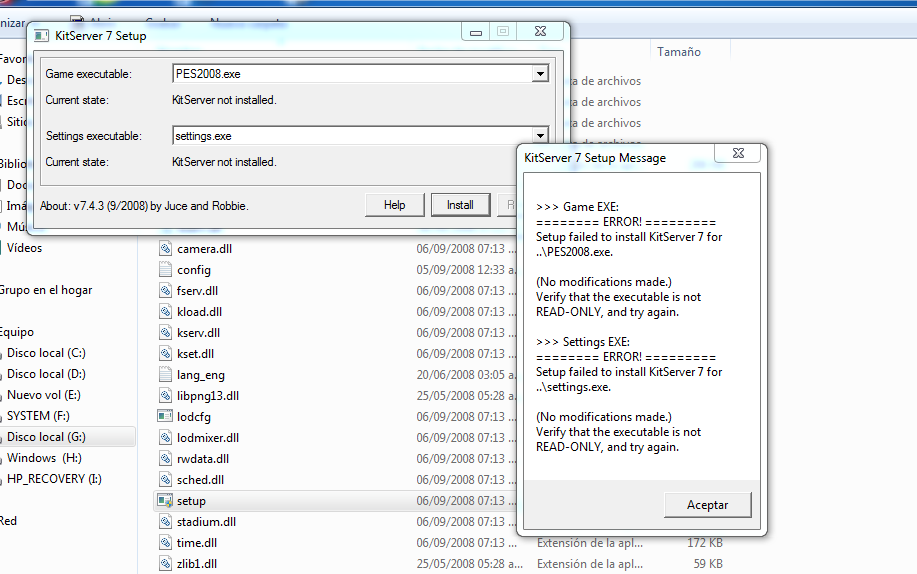Select the setup file name
Image resolution: width=917 pixels, height=574 pixels.
pyautogui.click(x=191, y=501)
